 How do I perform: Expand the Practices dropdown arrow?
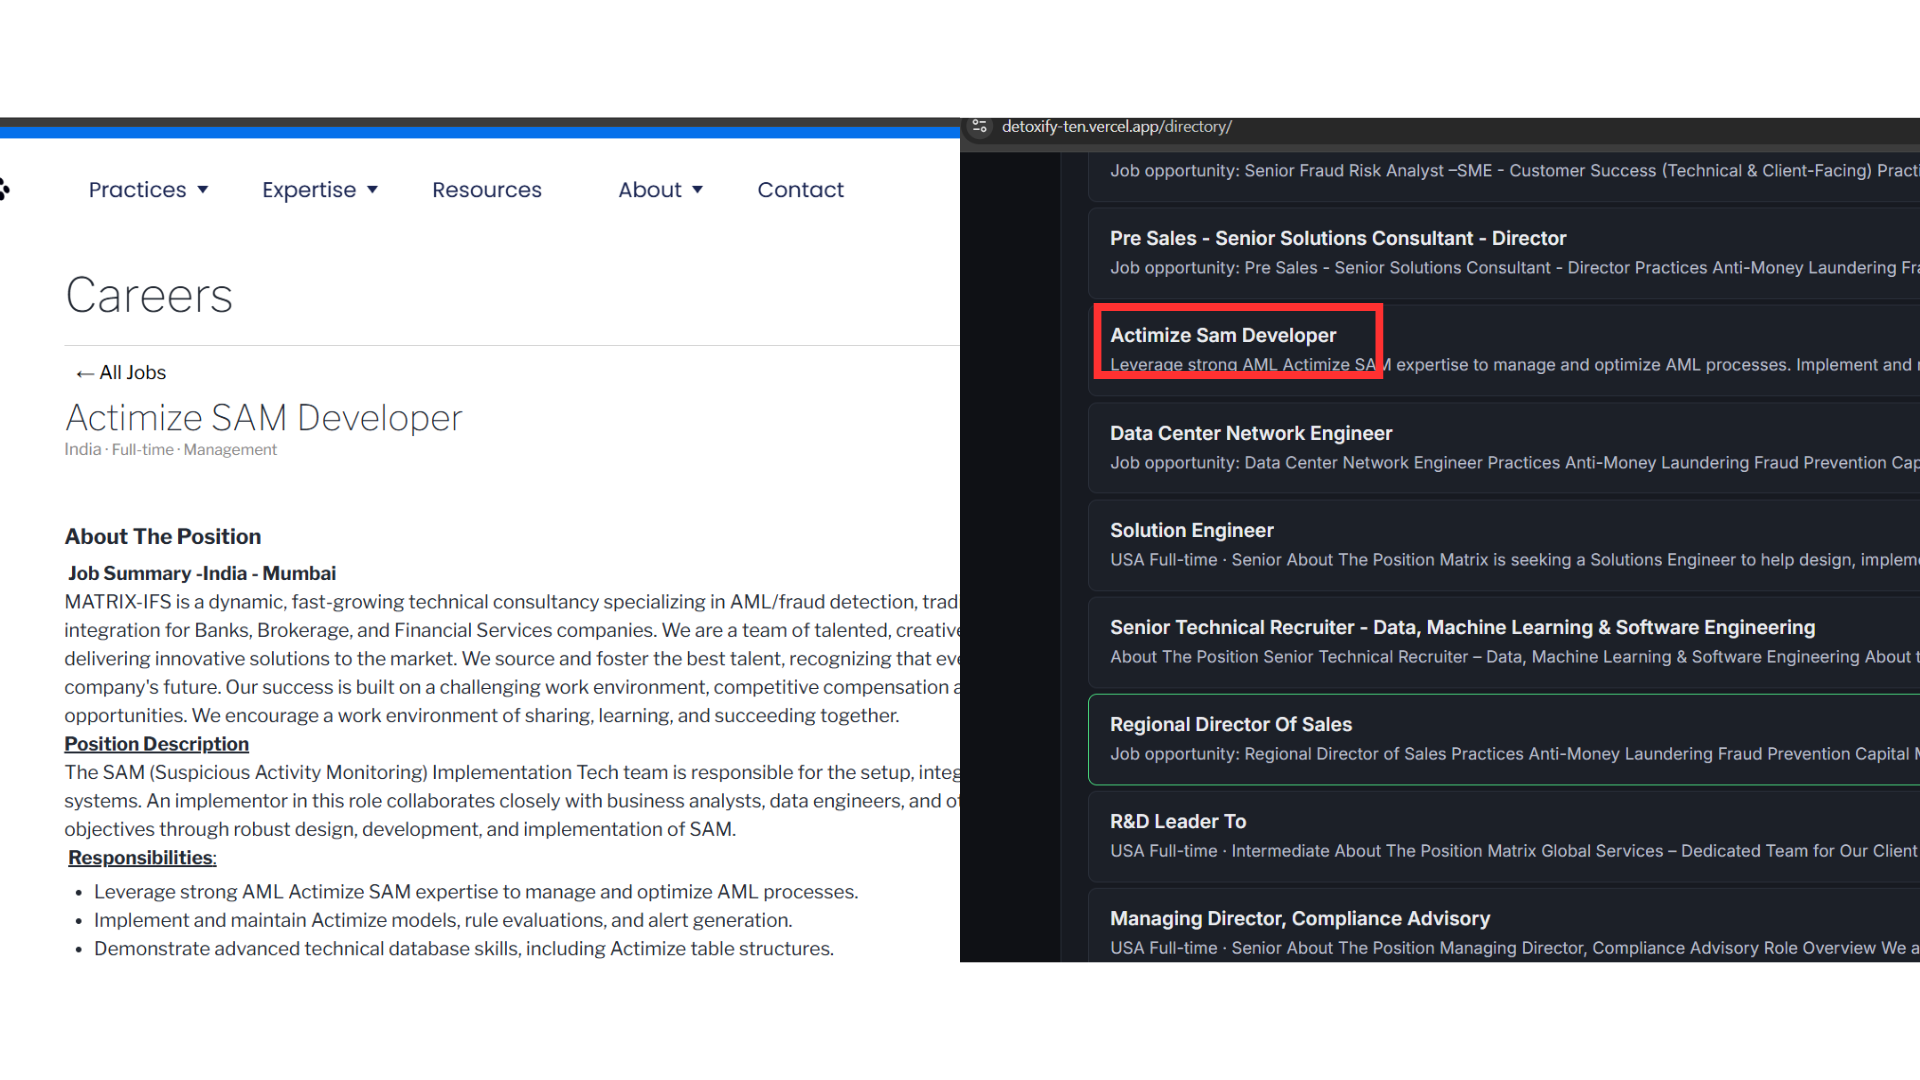coord(203,190)
